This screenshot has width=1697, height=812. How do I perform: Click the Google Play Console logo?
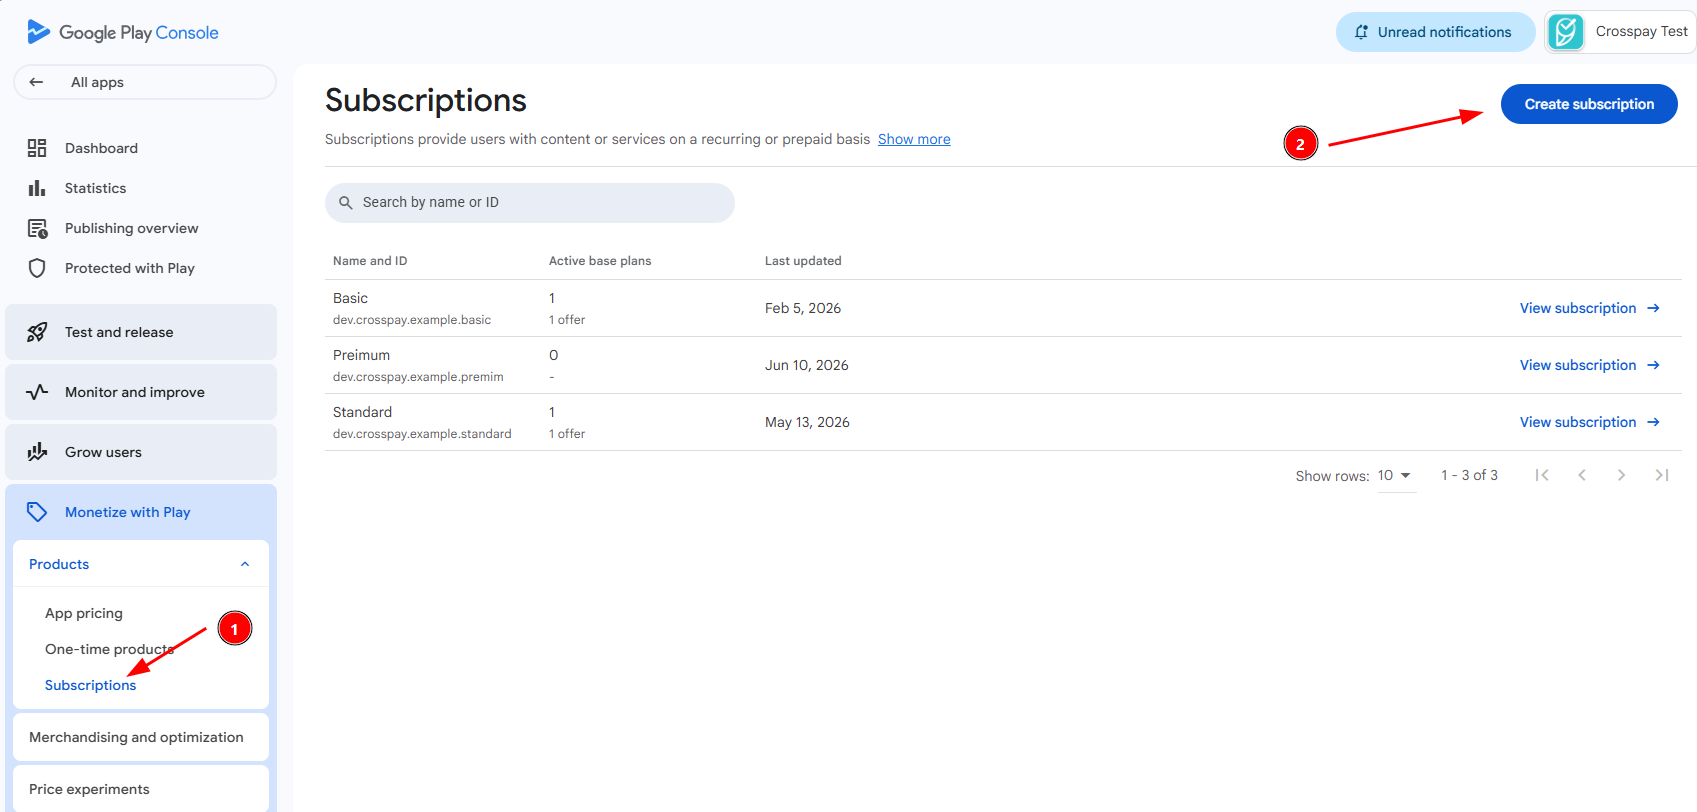click(x=123, y=32)
